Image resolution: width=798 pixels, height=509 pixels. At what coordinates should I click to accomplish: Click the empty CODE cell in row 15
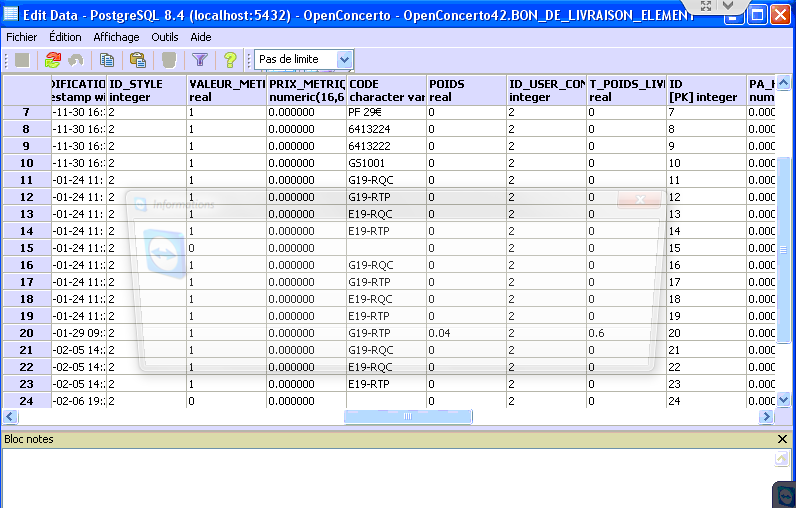tap(386, 248)
